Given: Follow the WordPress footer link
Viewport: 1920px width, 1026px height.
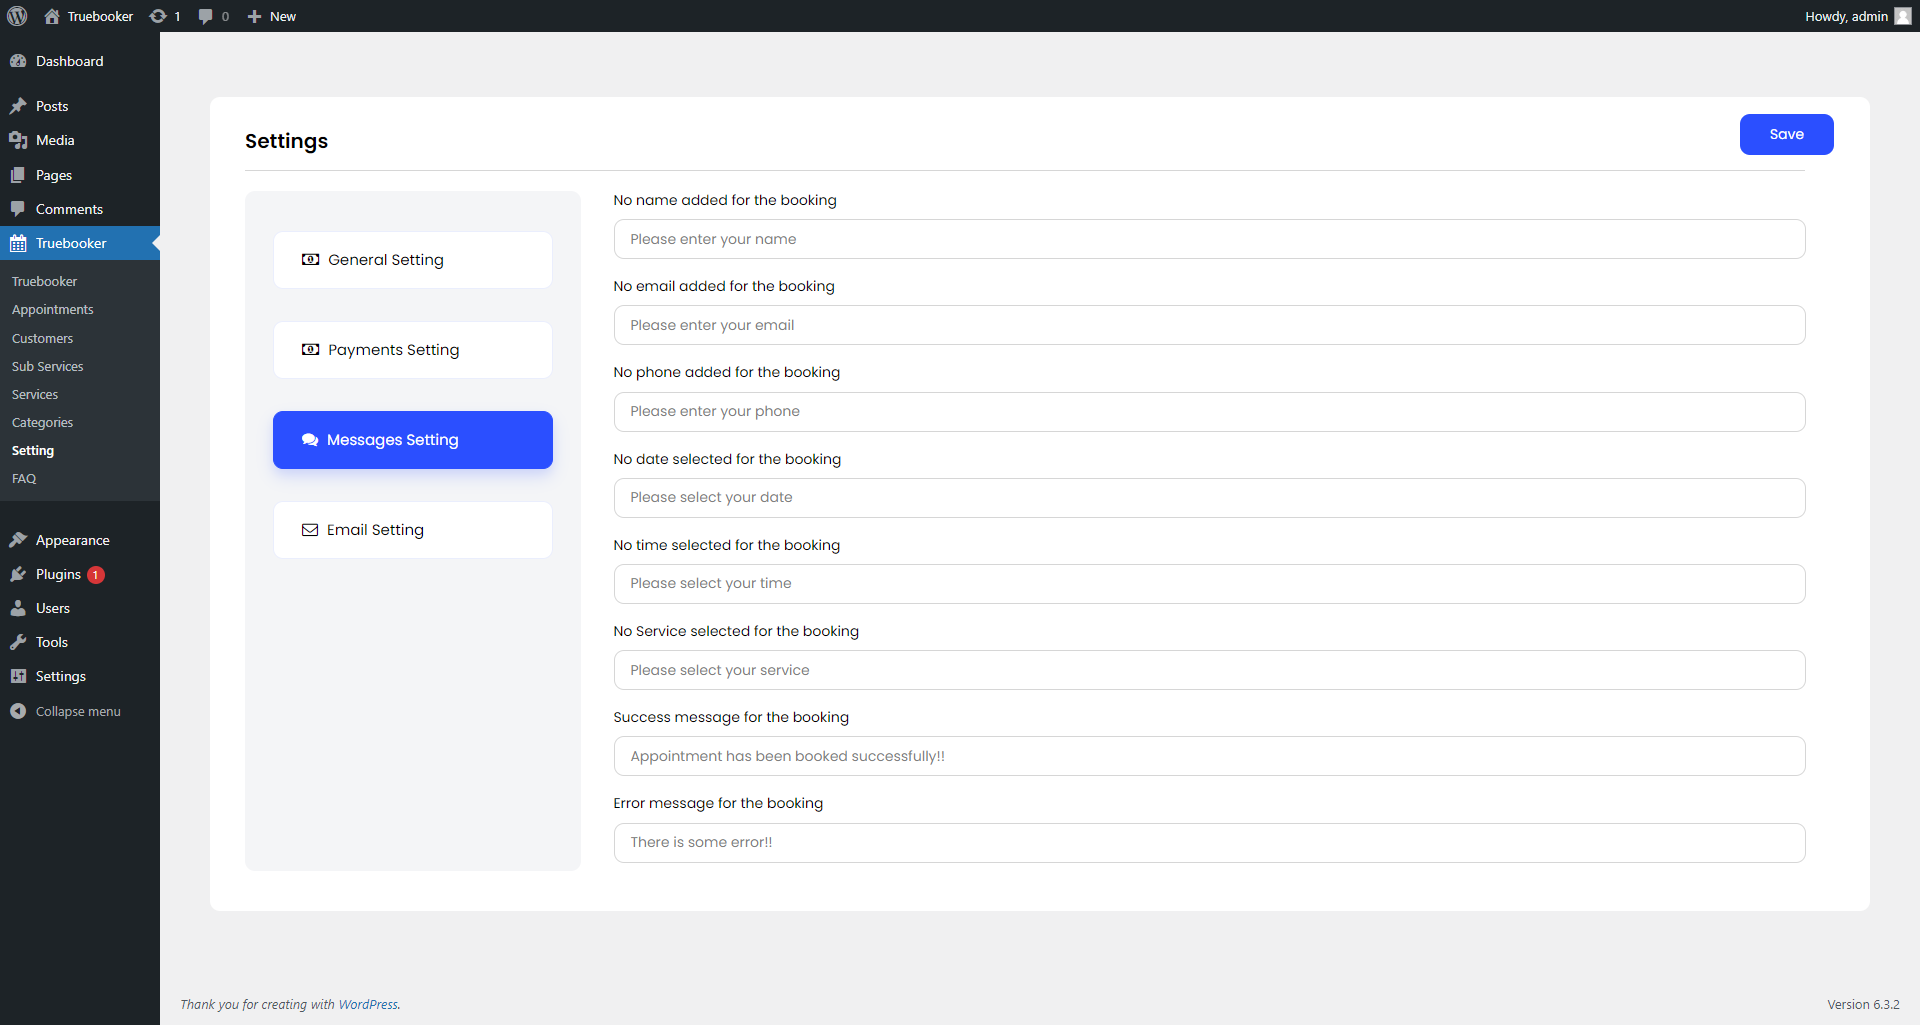Looking at the screenshot, I should (x=368, y=1004).
